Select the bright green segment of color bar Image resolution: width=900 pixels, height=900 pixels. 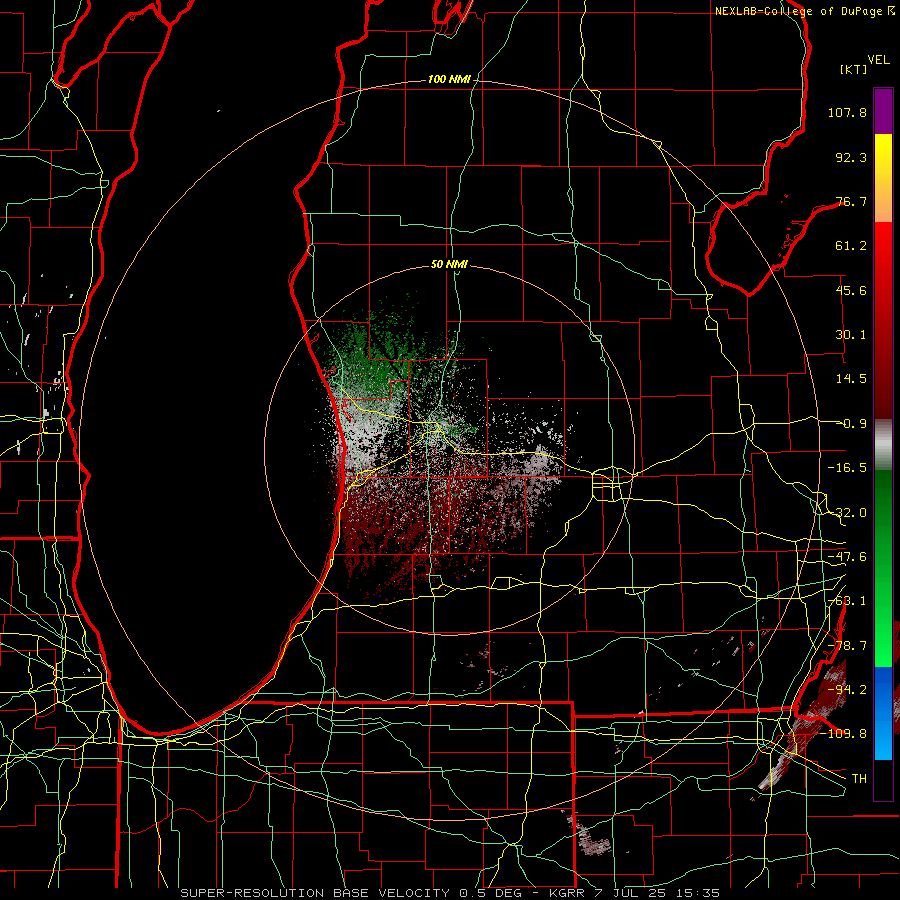[883, 620]
